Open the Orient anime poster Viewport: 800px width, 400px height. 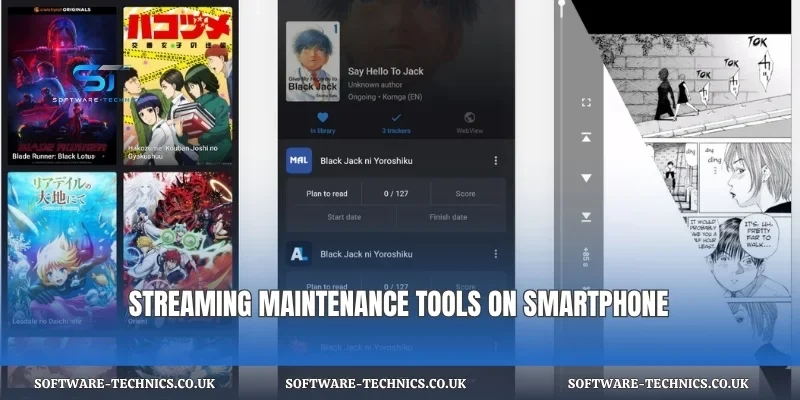(x=178, y=250)
